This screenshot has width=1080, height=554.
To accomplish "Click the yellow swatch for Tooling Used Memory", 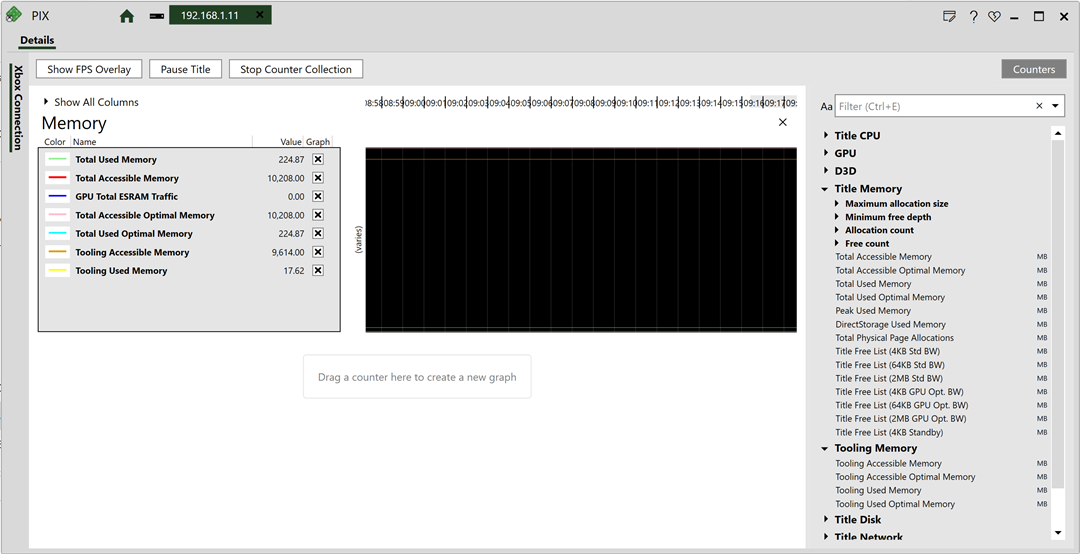I will (57, 271).
